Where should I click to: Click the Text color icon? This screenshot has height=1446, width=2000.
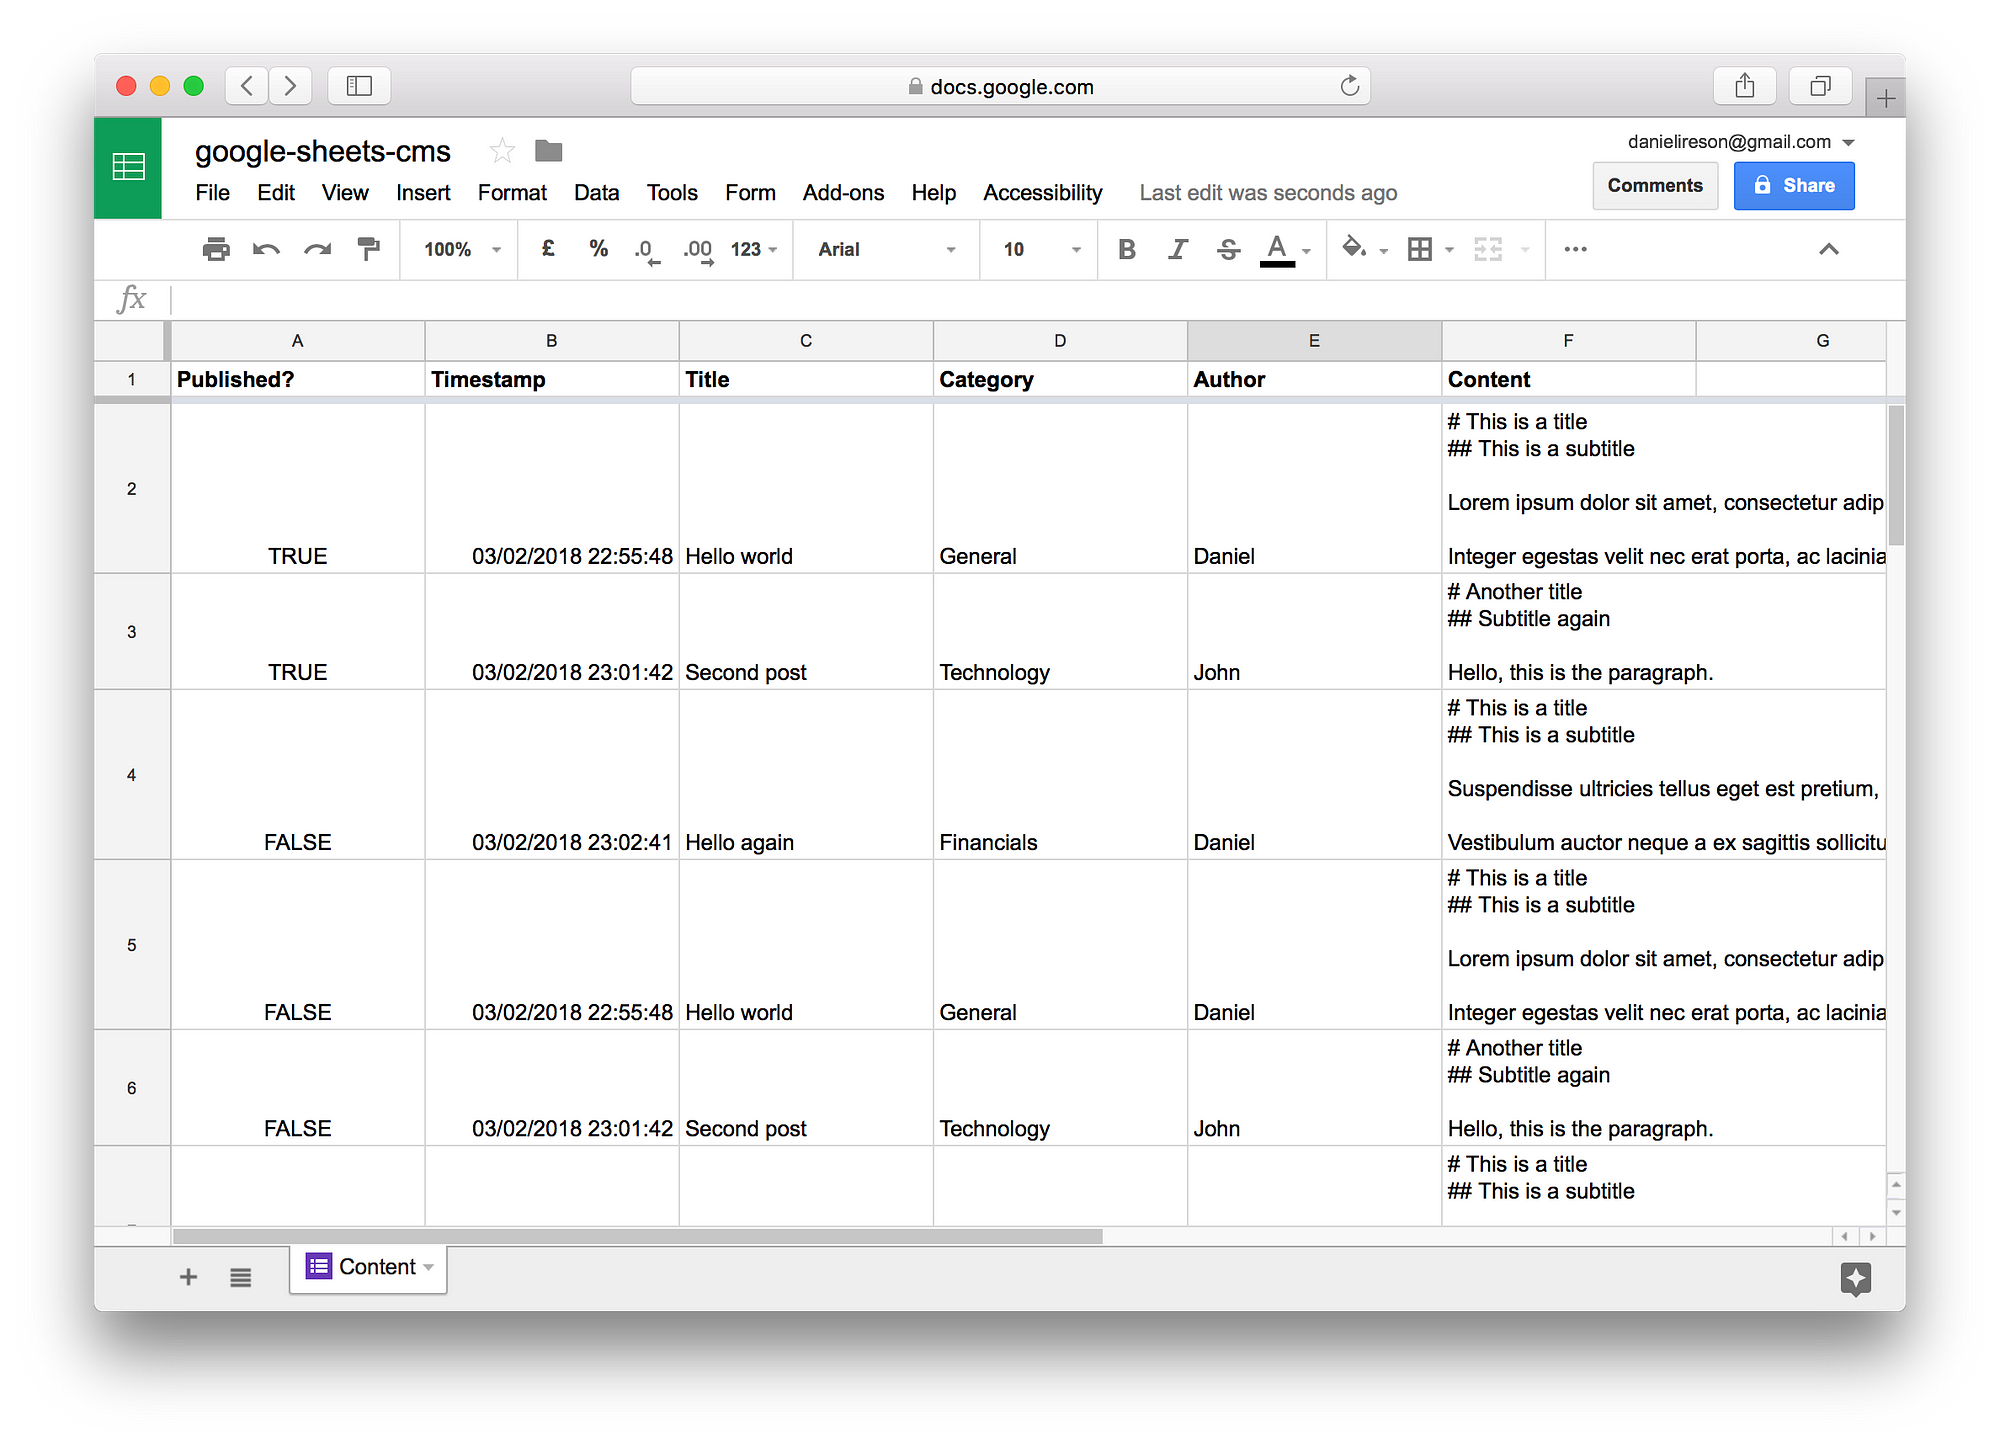tap(1276, 250)
